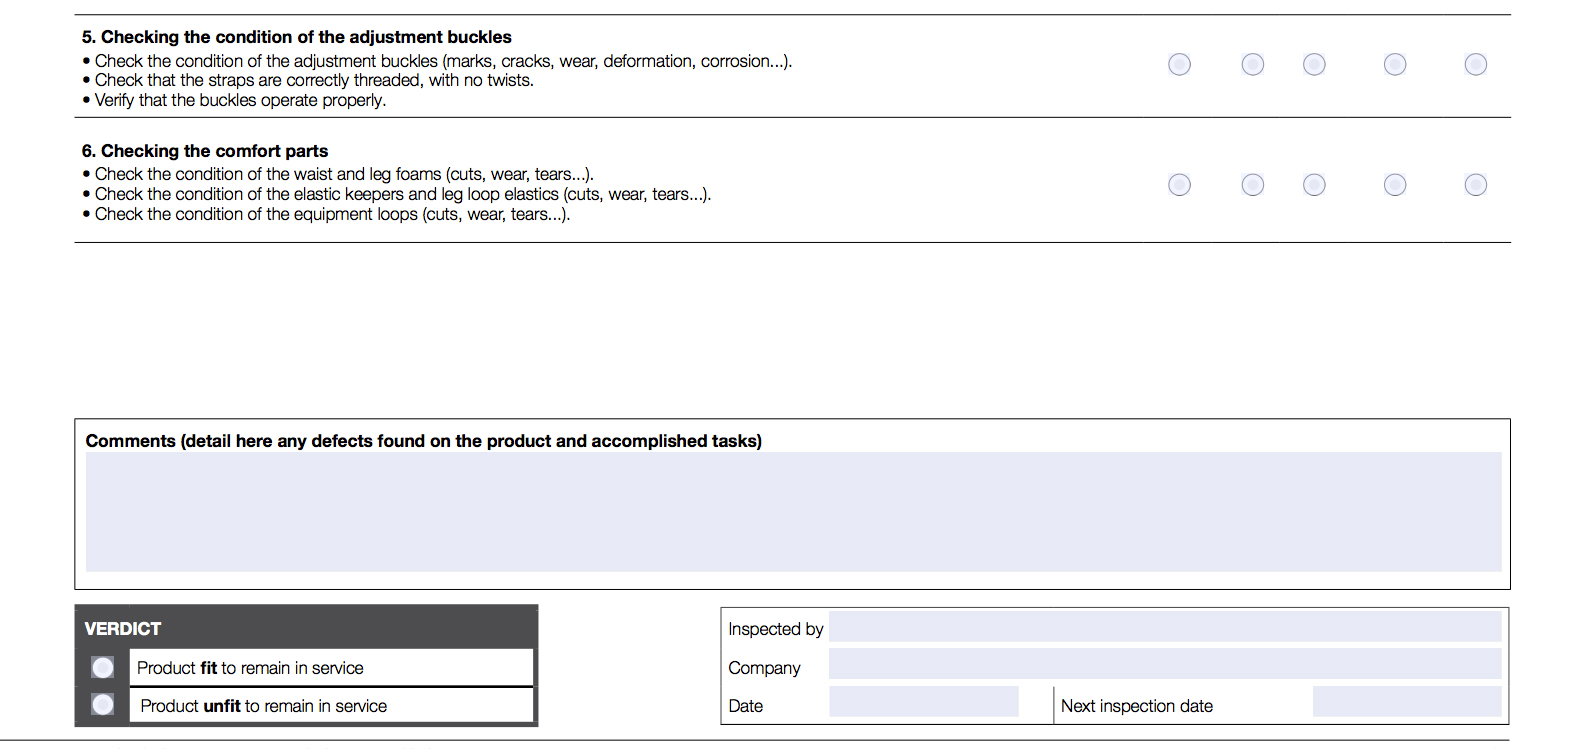Screen dimensions: 1584x749
Task: Click the 'Product unfit to remain in service' label
Action: (263, 706)
